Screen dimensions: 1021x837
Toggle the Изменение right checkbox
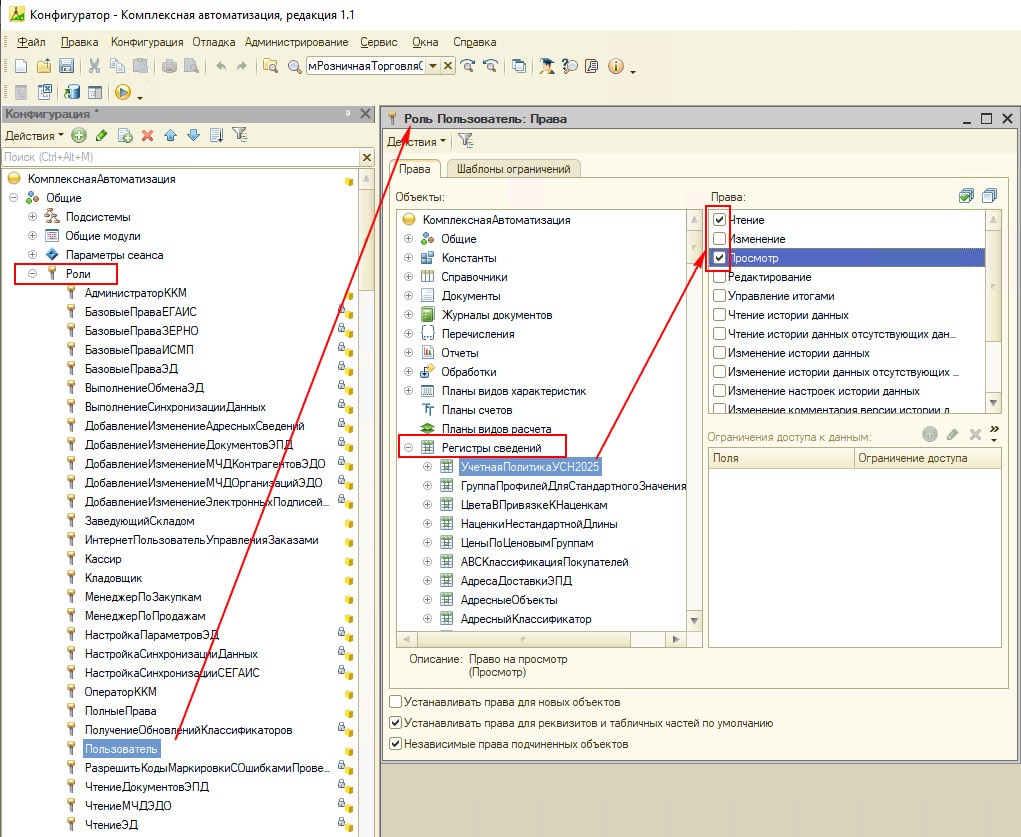coord(719,239)
